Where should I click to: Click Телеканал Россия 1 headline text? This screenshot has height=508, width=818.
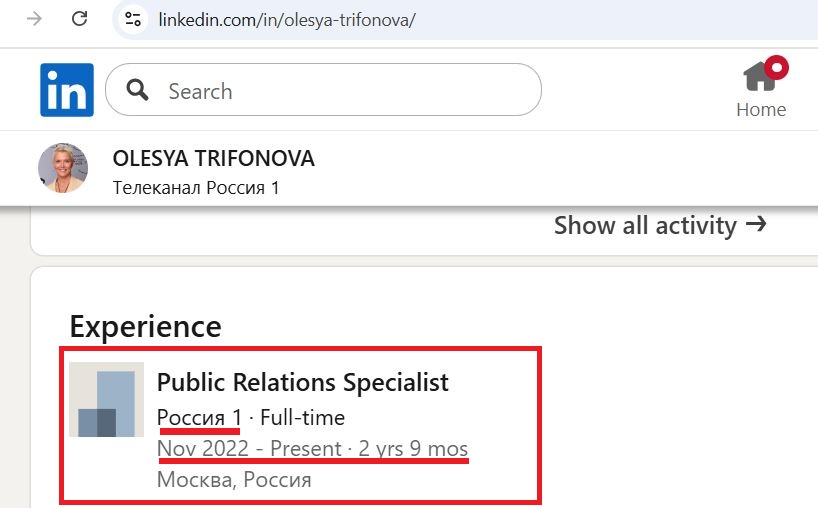[x=196, y=188]
